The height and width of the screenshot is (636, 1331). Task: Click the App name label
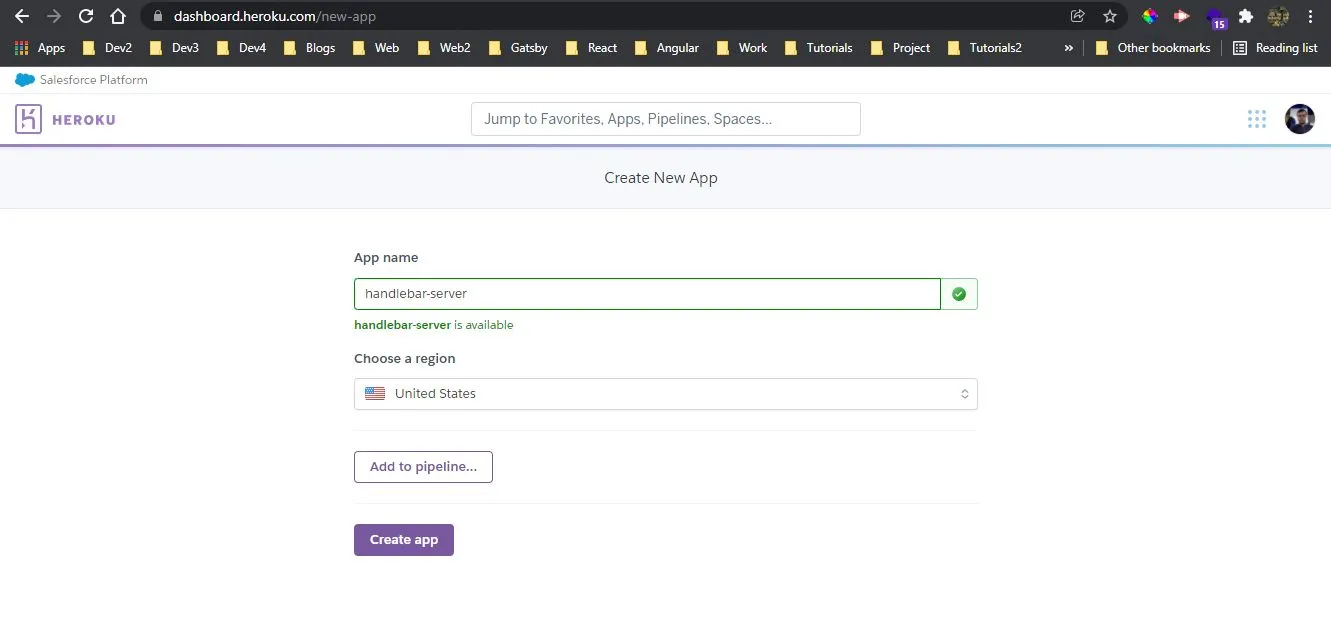pyautogui.click(x=386, y=258)
